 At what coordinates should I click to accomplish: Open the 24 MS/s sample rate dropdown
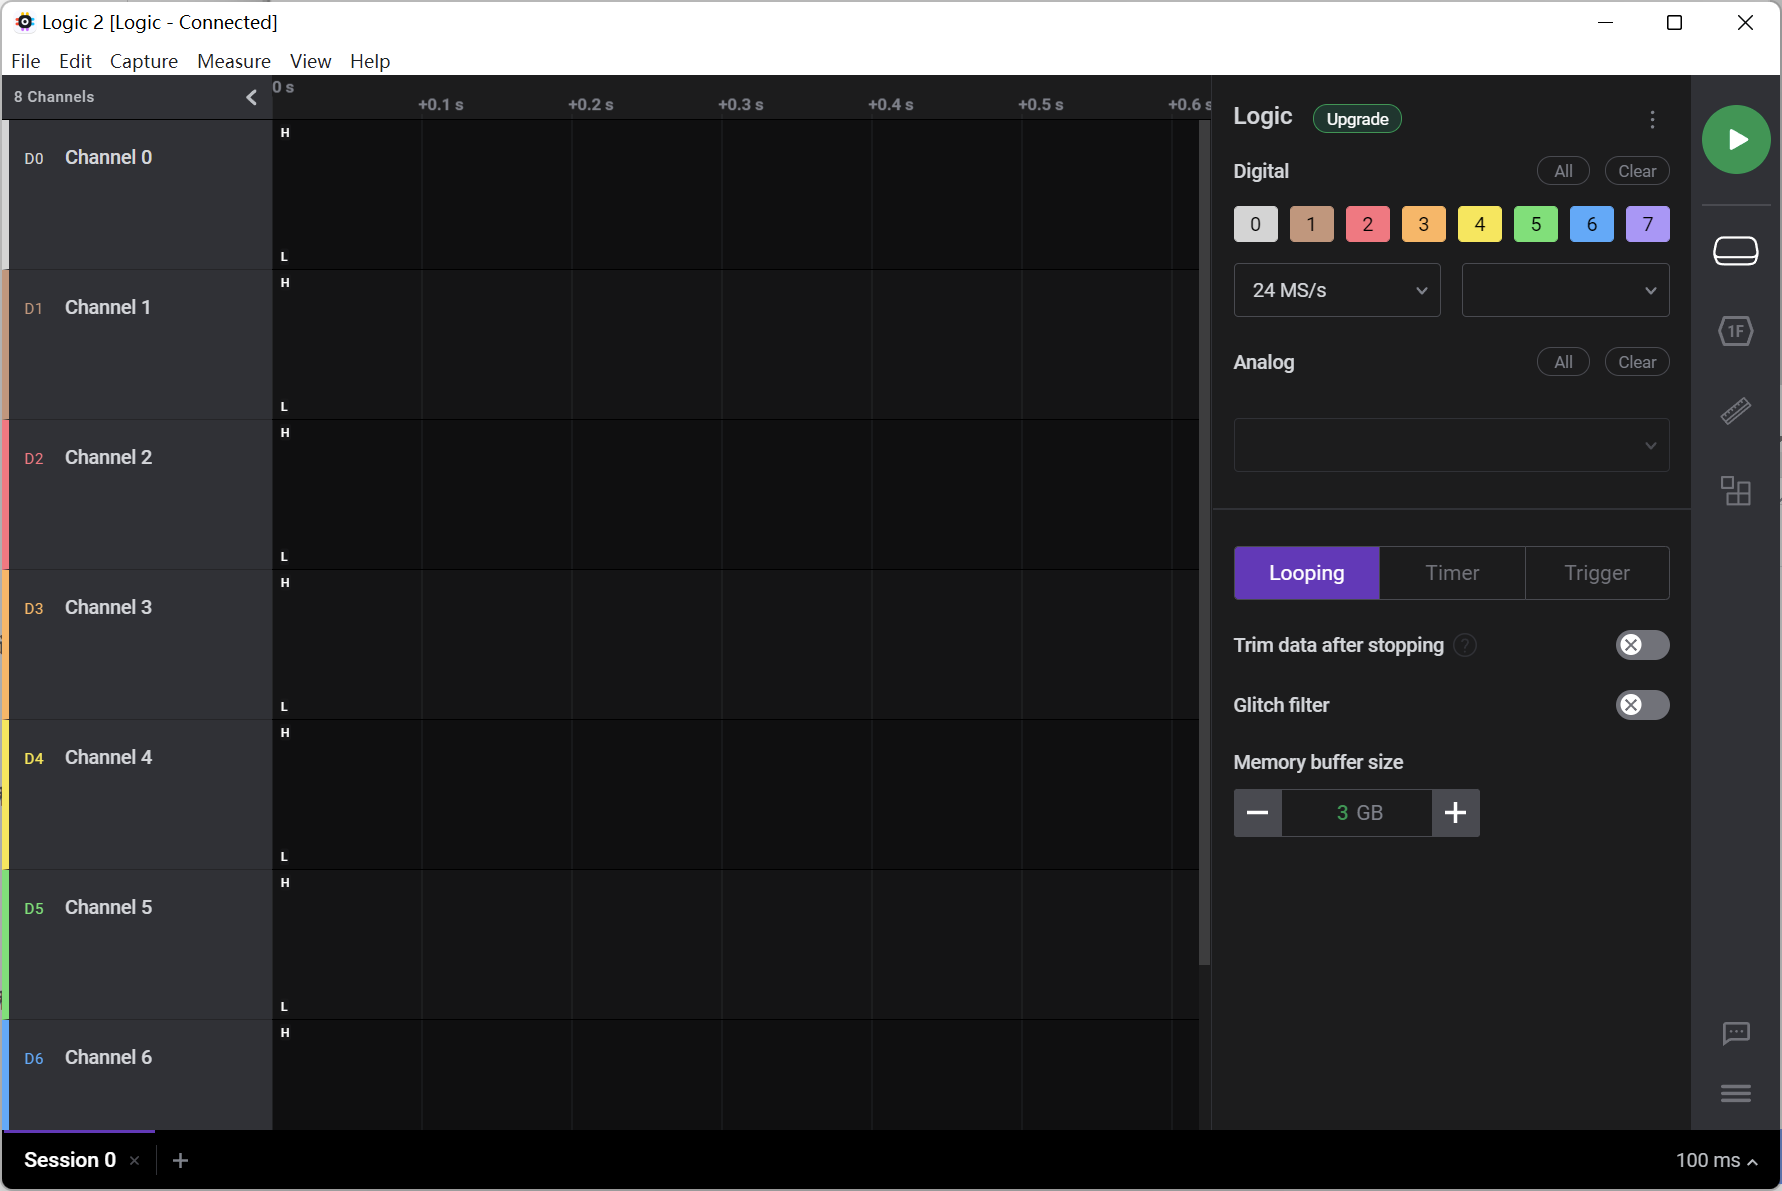tap(1337, 290)
